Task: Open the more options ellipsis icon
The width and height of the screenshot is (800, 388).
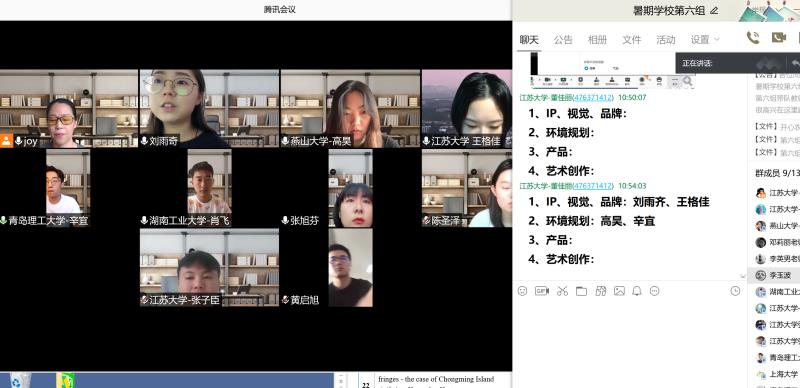Action: pyautogui.click(x=655, y=291)
